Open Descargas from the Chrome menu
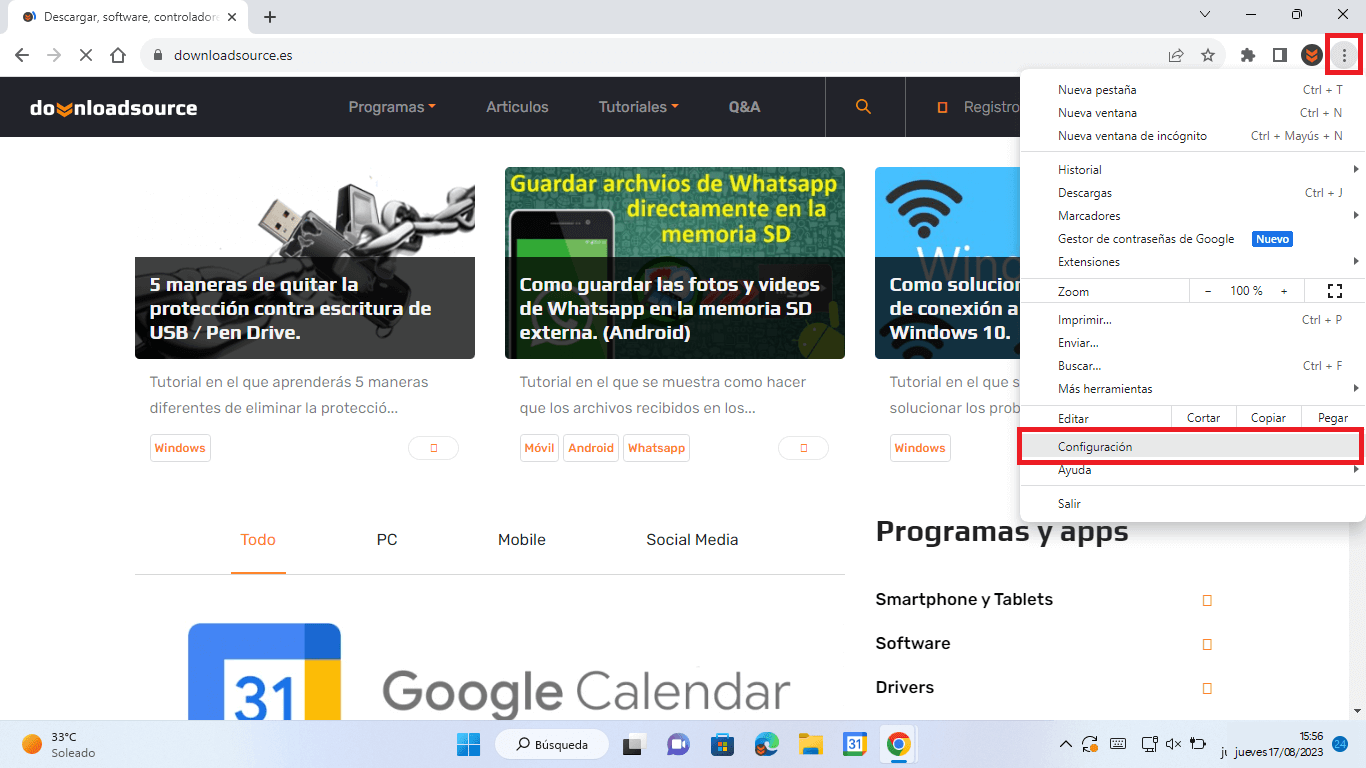The width and height of the screenshot is (1366, 768). click(x=1192, y=193)
